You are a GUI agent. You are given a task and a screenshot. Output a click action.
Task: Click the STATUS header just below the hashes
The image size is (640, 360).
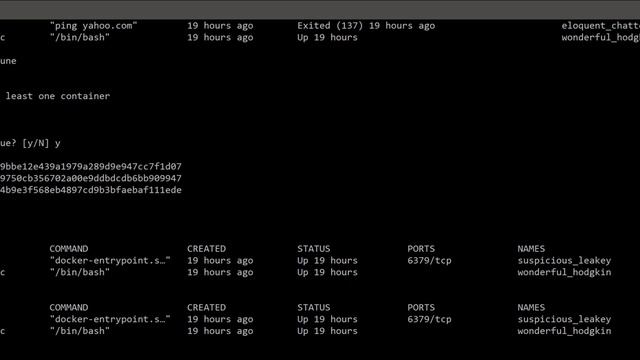tap(313, 249)
